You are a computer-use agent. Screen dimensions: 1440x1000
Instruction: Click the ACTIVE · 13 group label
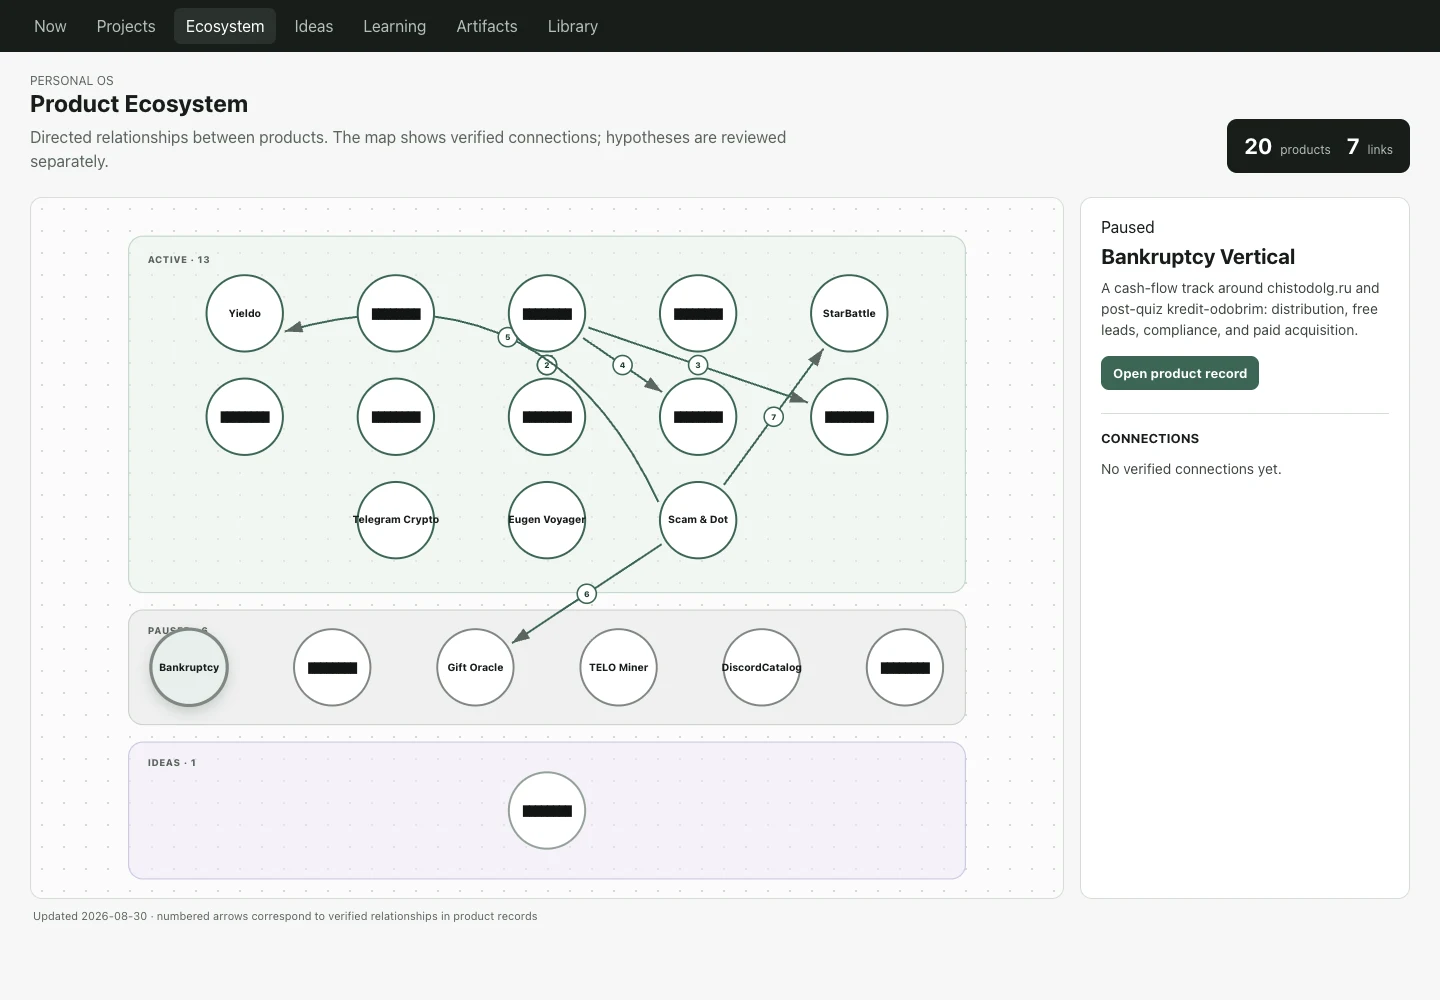pyautogui.click(x=179, y=260)
